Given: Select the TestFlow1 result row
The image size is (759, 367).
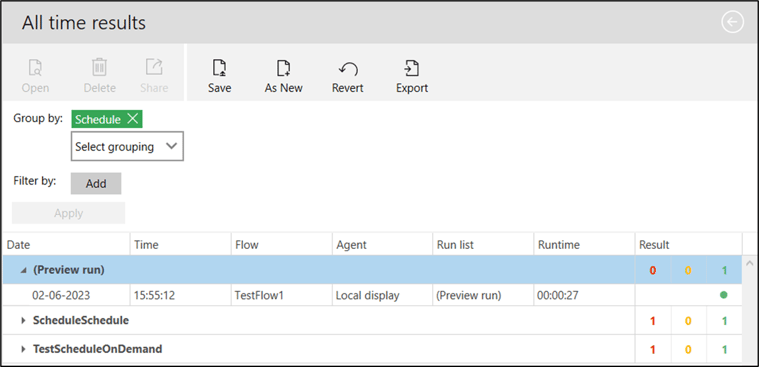Looking at the screenshot, I should click(x=372, y=295).
